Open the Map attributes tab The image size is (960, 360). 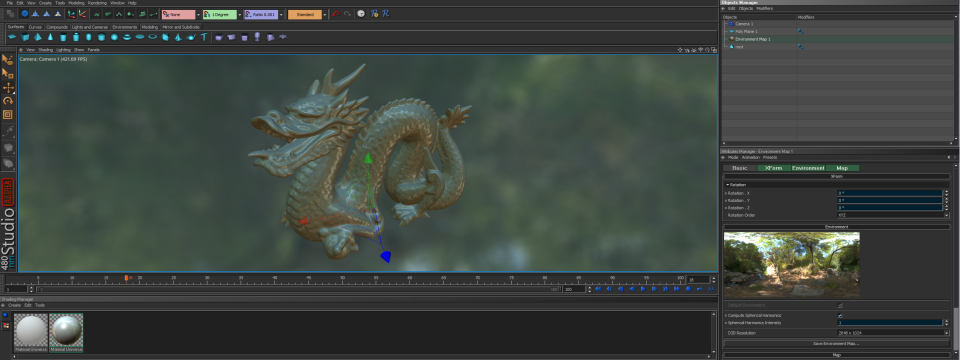pyautogui.click(x=842, y=168)
